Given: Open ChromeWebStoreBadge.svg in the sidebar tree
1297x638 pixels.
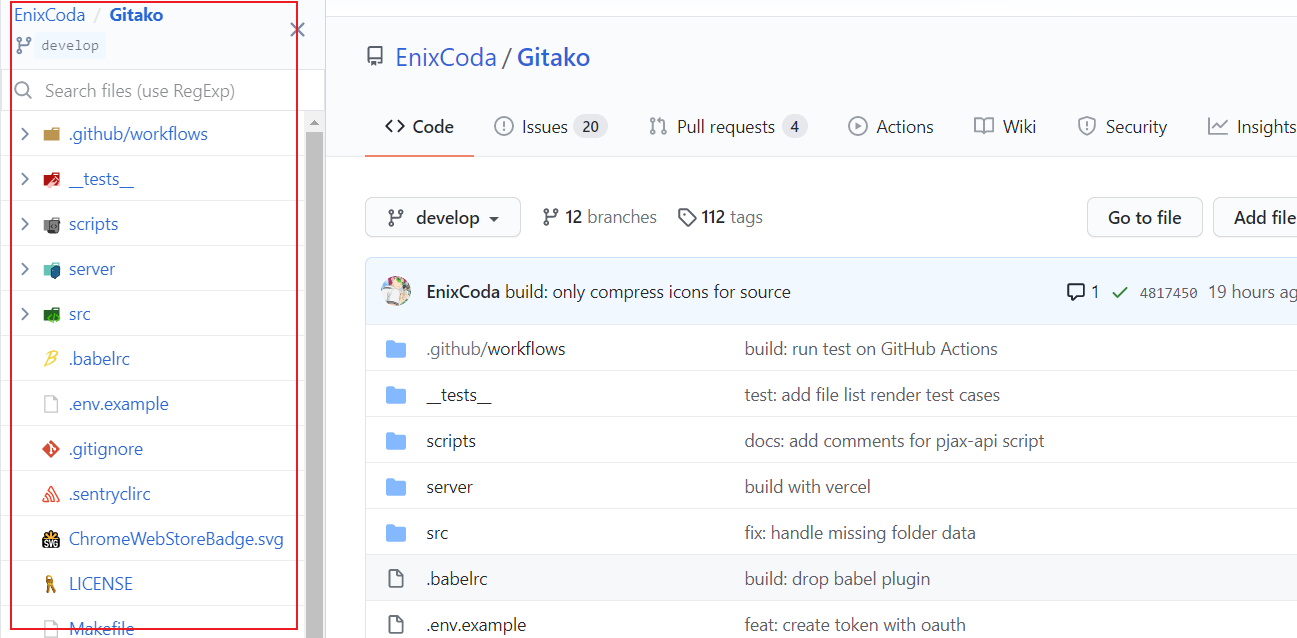Looking at the screenshot, I should [x=176, y=539].
